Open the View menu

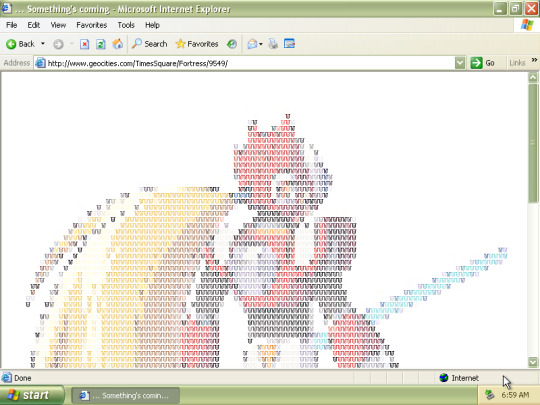point(58,25)
